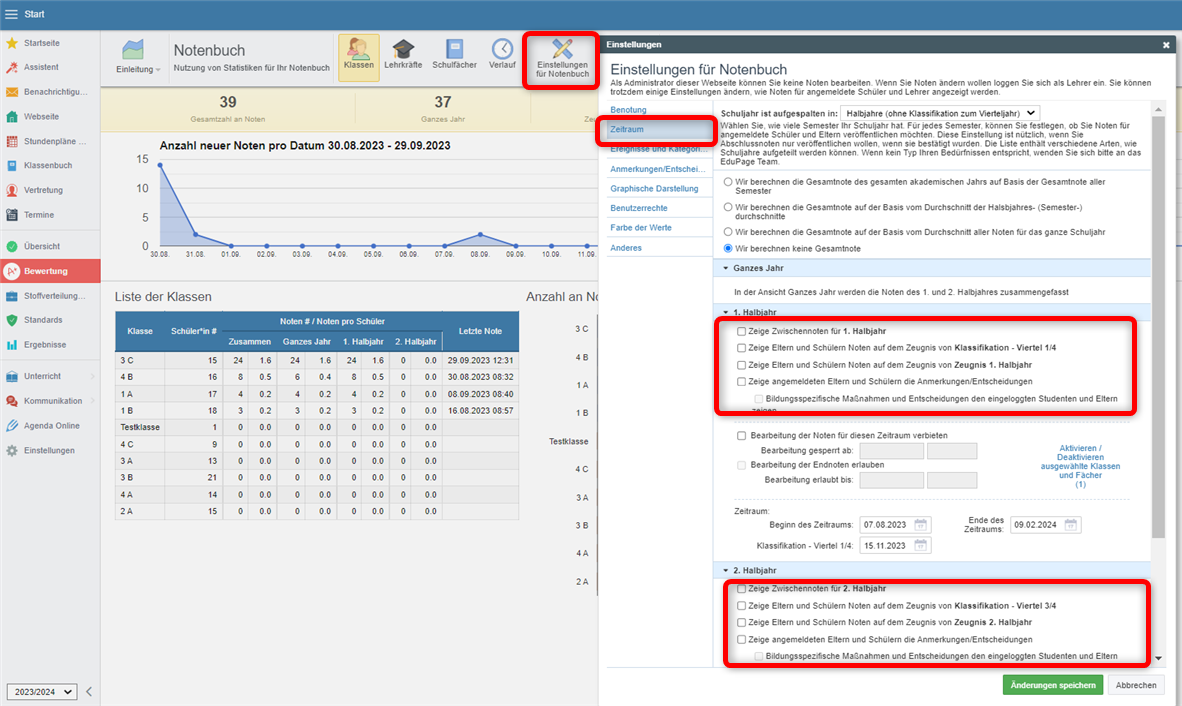Click the Standards shield icon
This screenshot has height=706, width=1182.
[12, 320]
